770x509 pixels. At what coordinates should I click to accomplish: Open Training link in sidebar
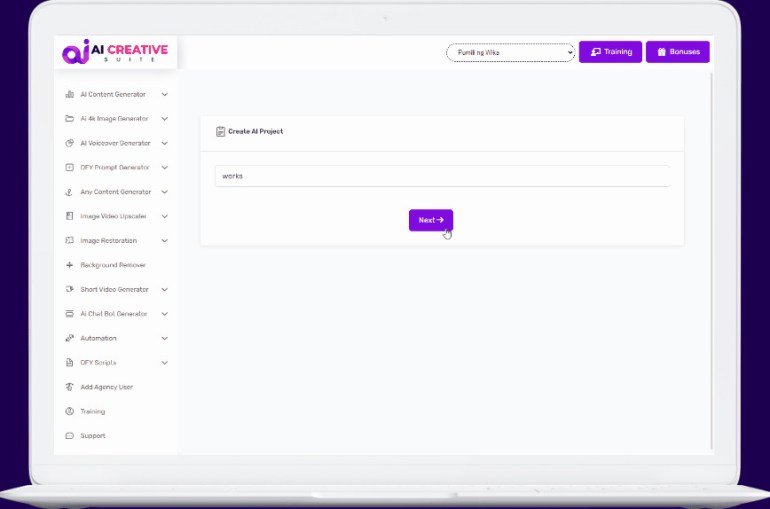pyautogui.click(x=93, y=411)
